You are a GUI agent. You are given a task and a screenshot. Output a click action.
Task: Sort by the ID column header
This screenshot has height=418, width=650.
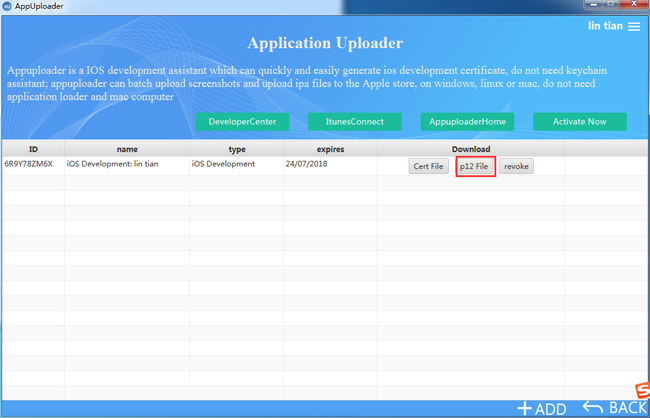point(33,149)
